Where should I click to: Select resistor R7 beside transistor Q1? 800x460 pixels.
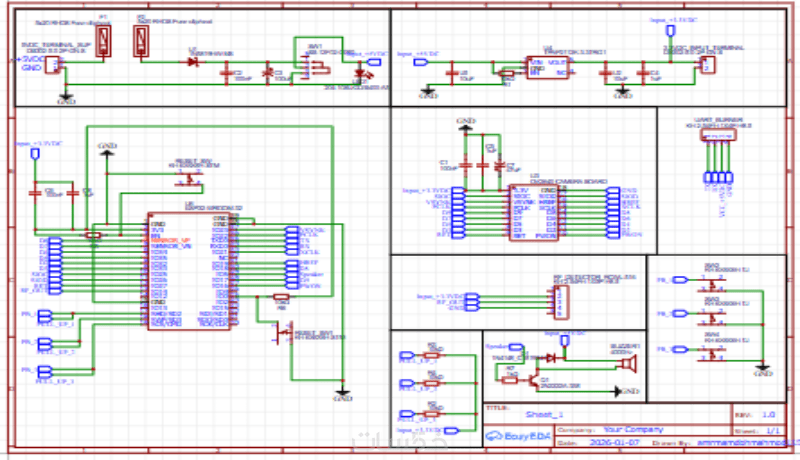509,380
